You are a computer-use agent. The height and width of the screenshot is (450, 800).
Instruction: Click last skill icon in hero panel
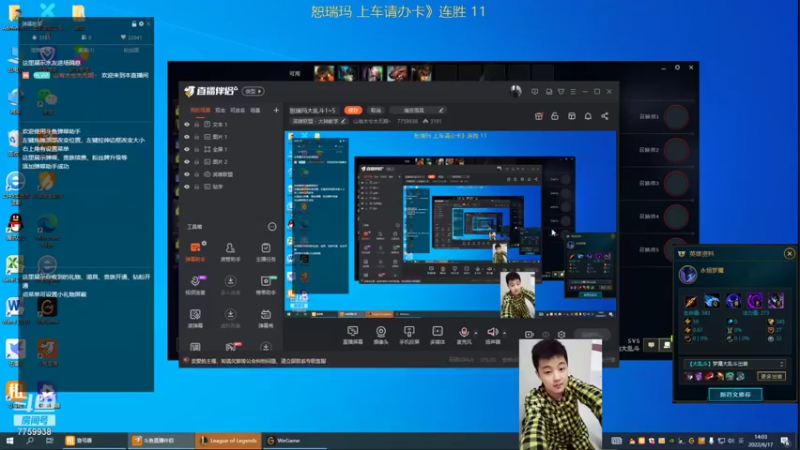tap(776, 301)
